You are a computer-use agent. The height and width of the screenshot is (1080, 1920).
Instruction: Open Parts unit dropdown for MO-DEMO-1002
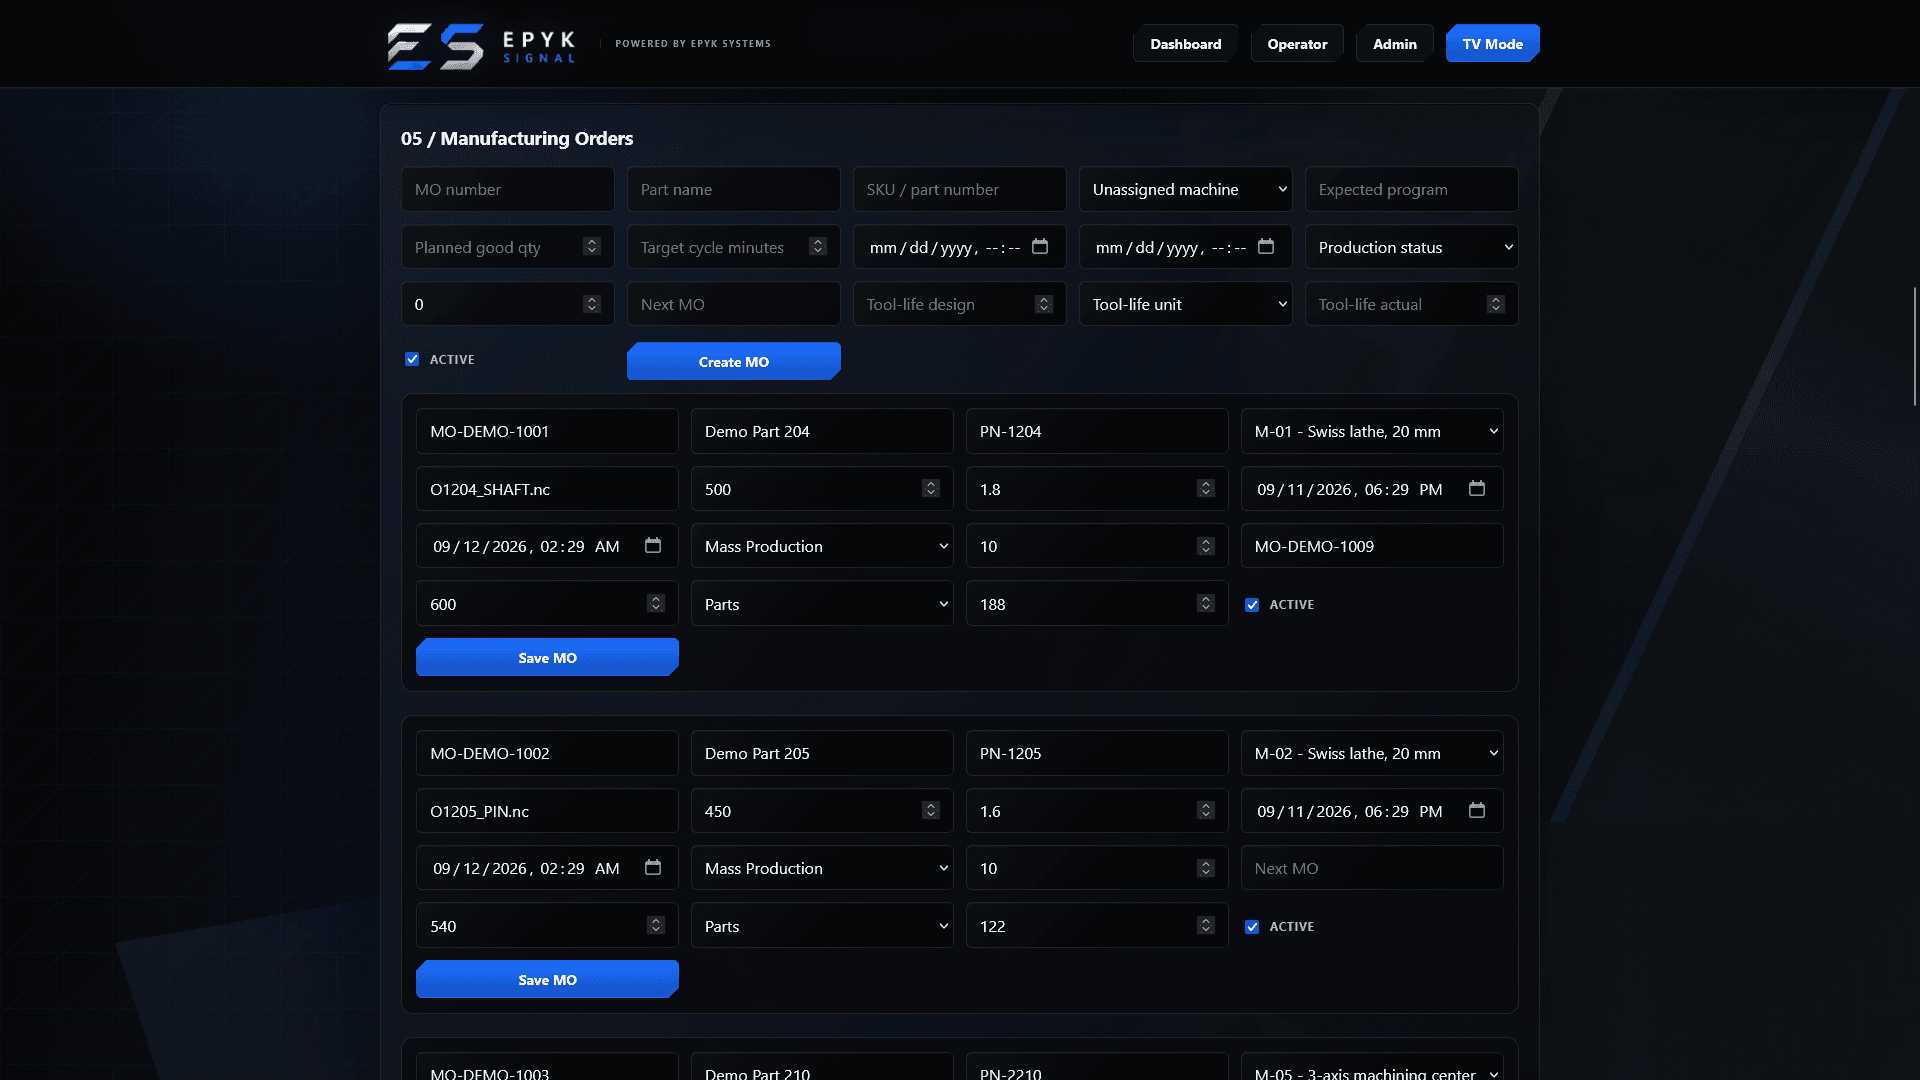tap(821, 926)
